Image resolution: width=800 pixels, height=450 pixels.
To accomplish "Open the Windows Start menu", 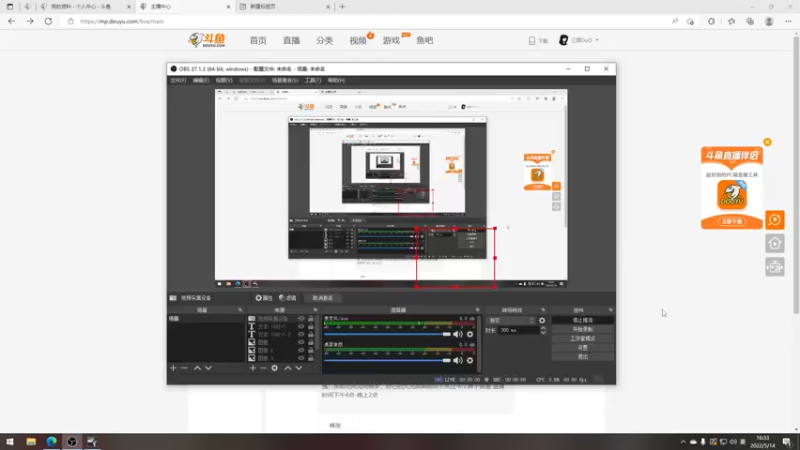I will point(10,442).
